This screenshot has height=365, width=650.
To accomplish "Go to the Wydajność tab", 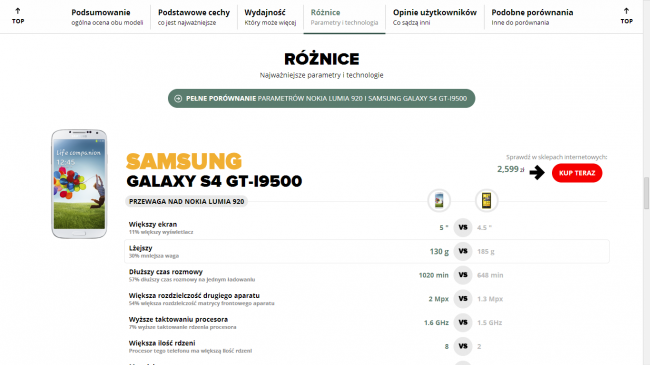I will tap(270, 17).
